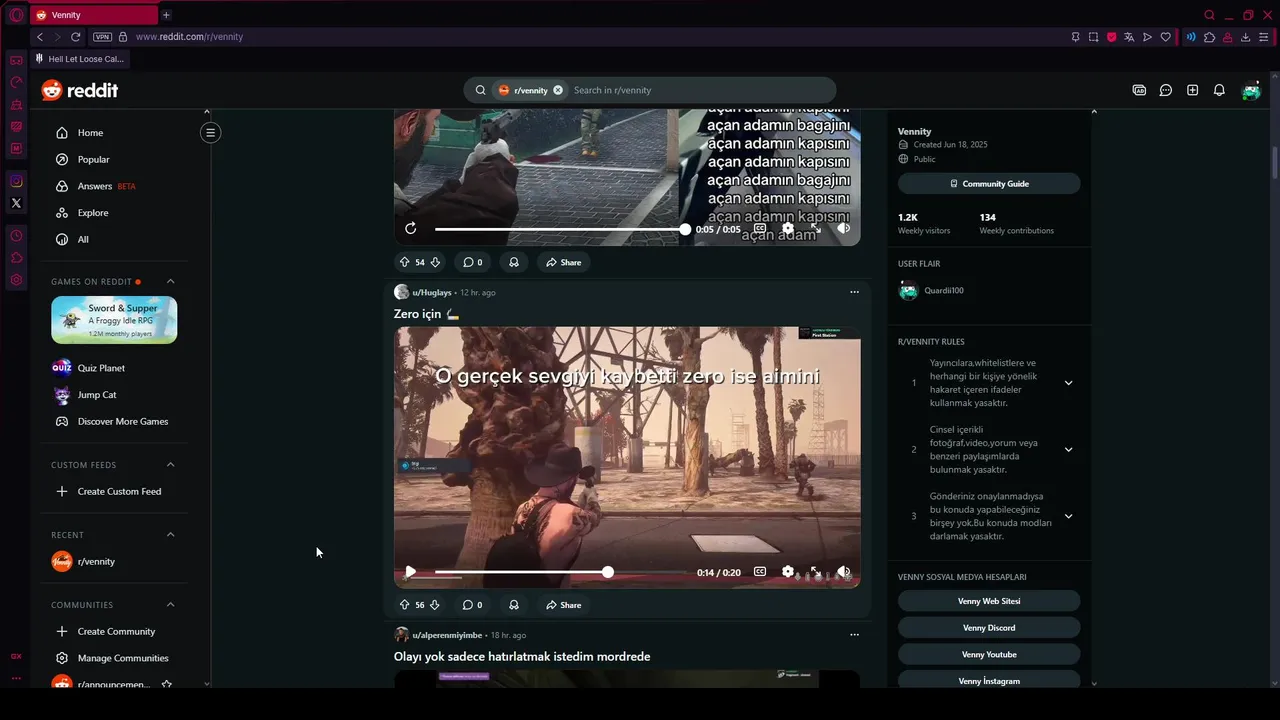Image resolution: width=1280 pixels, height=720 pixels.
Task: Remove the r/vennity search filter
Action: [x=558, y=90]
